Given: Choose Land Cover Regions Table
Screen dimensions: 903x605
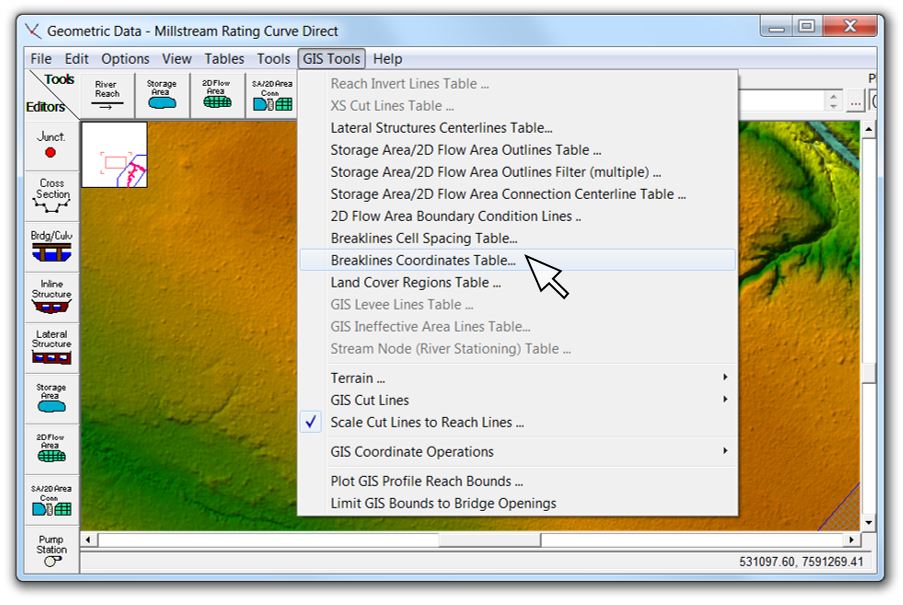Looking at the screenshot, I should 518,283.
